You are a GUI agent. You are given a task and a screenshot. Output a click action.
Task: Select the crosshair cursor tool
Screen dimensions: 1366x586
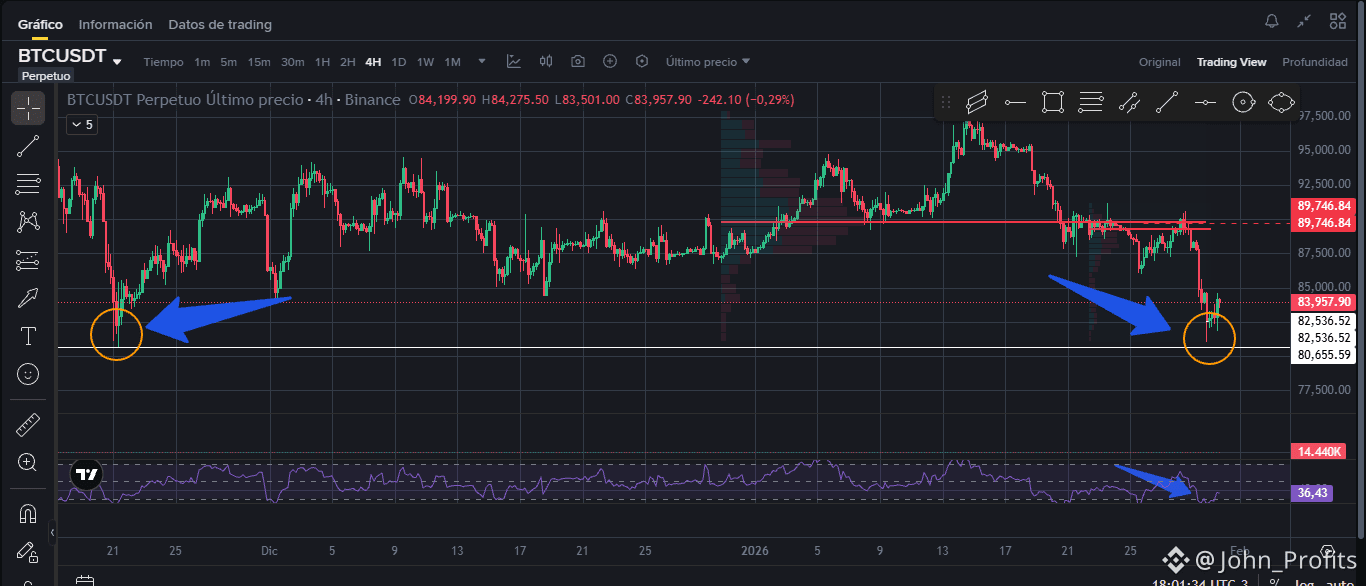click(x=28, y=108)
